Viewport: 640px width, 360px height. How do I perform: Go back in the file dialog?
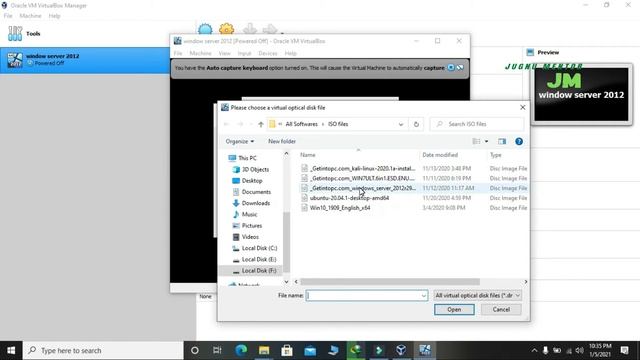click(227, 124)
